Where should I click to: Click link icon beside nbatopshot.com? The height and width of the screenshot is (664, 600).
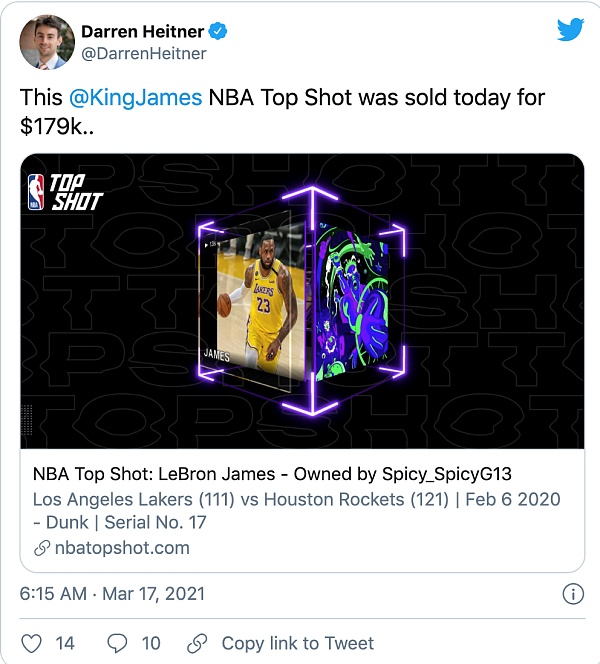pos(42,548)
